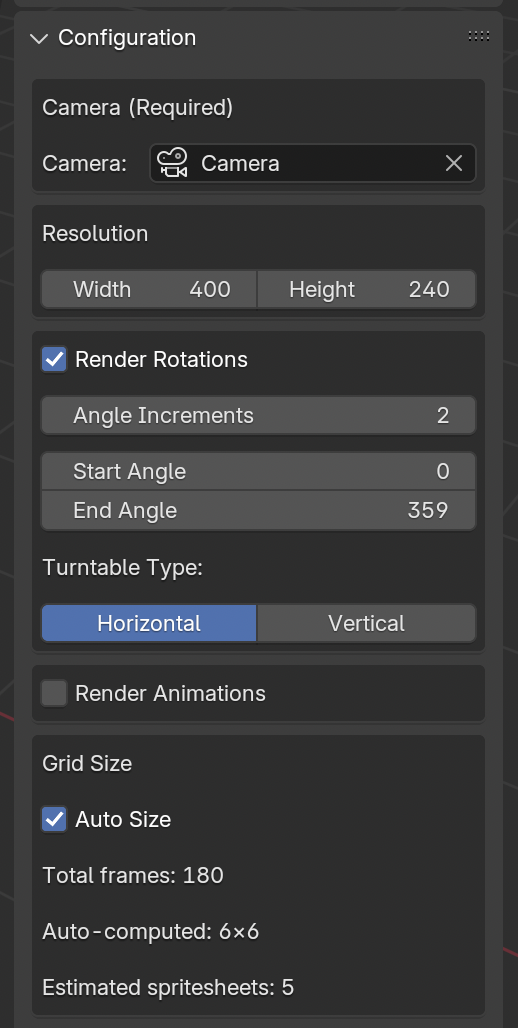Click the Width resolution field
Screen dimensions: 518x1028
tap(149, 289)
